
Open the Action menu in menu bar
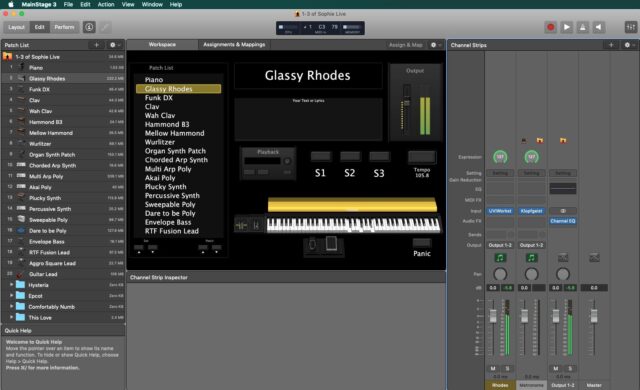click(106, 4)
